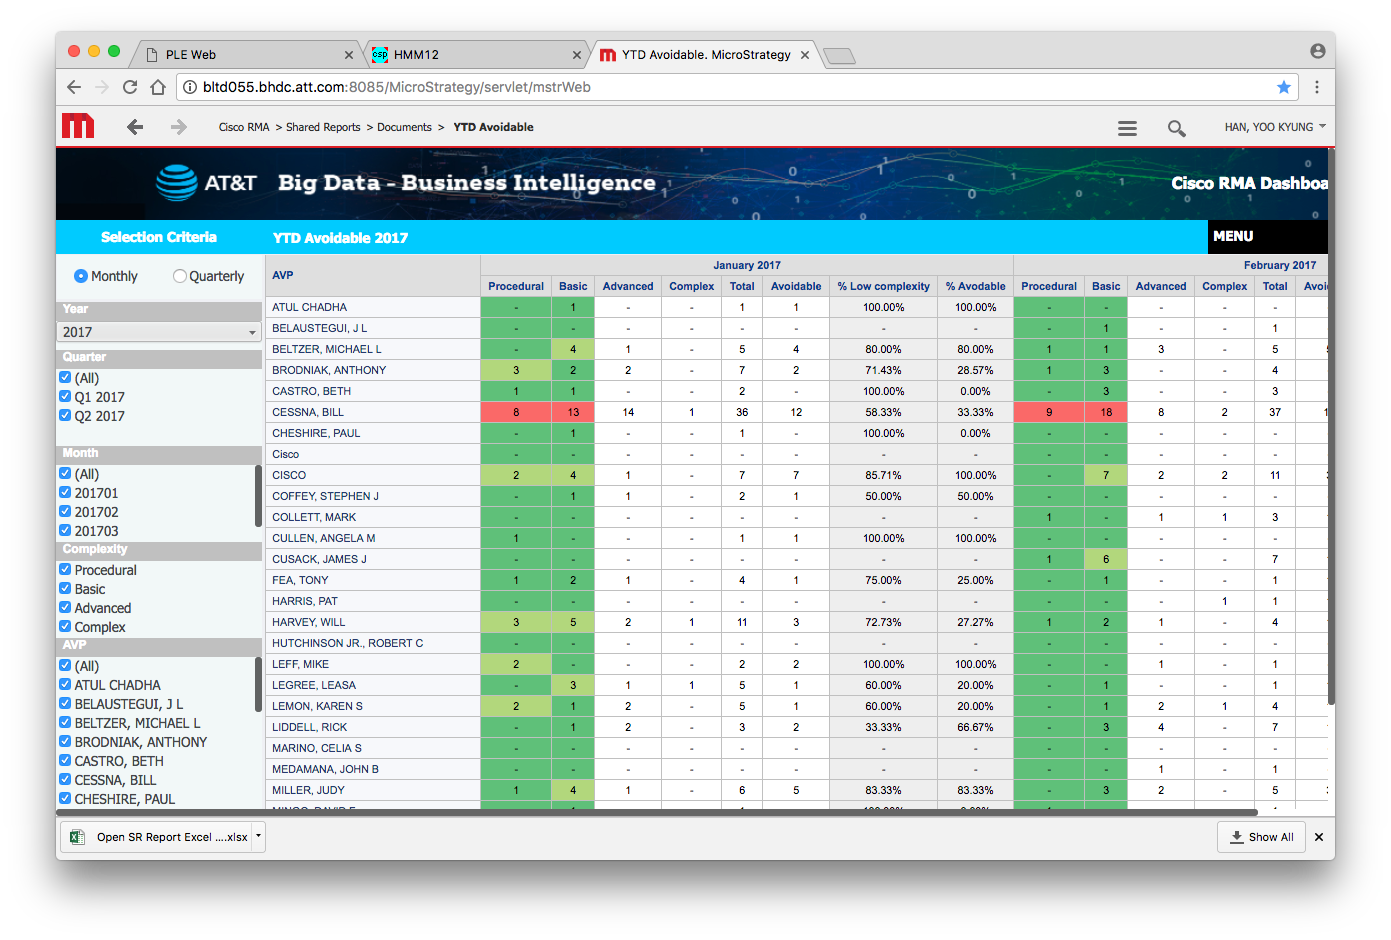The image size is (1391, 940).
Task: Open download options arrow for xlsx file
Action: click(258, 836)
